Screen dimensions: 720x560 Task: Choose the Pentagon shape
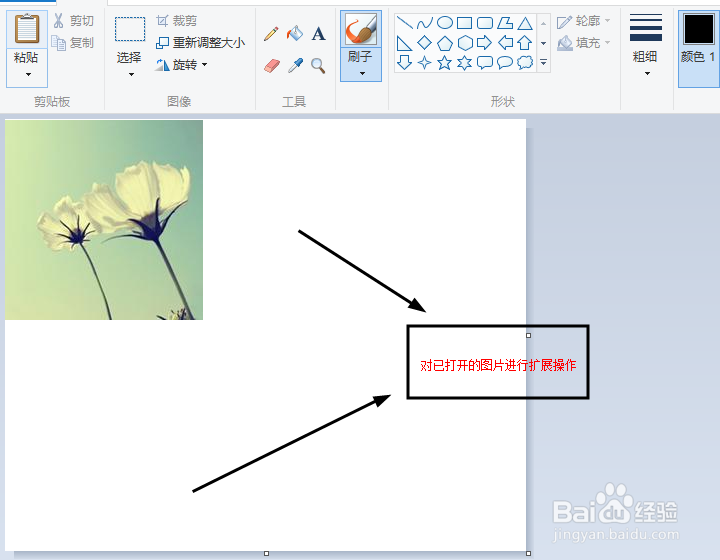tap(444, 43)
